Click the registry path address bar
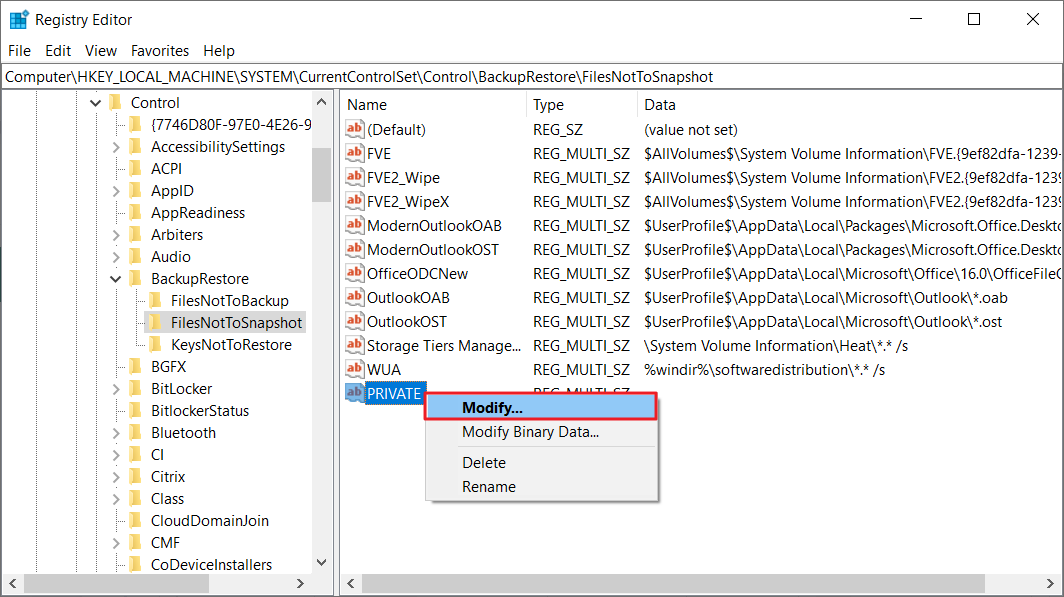The width and height of the screenshot is (1064, 597). (x=400, y=76)
